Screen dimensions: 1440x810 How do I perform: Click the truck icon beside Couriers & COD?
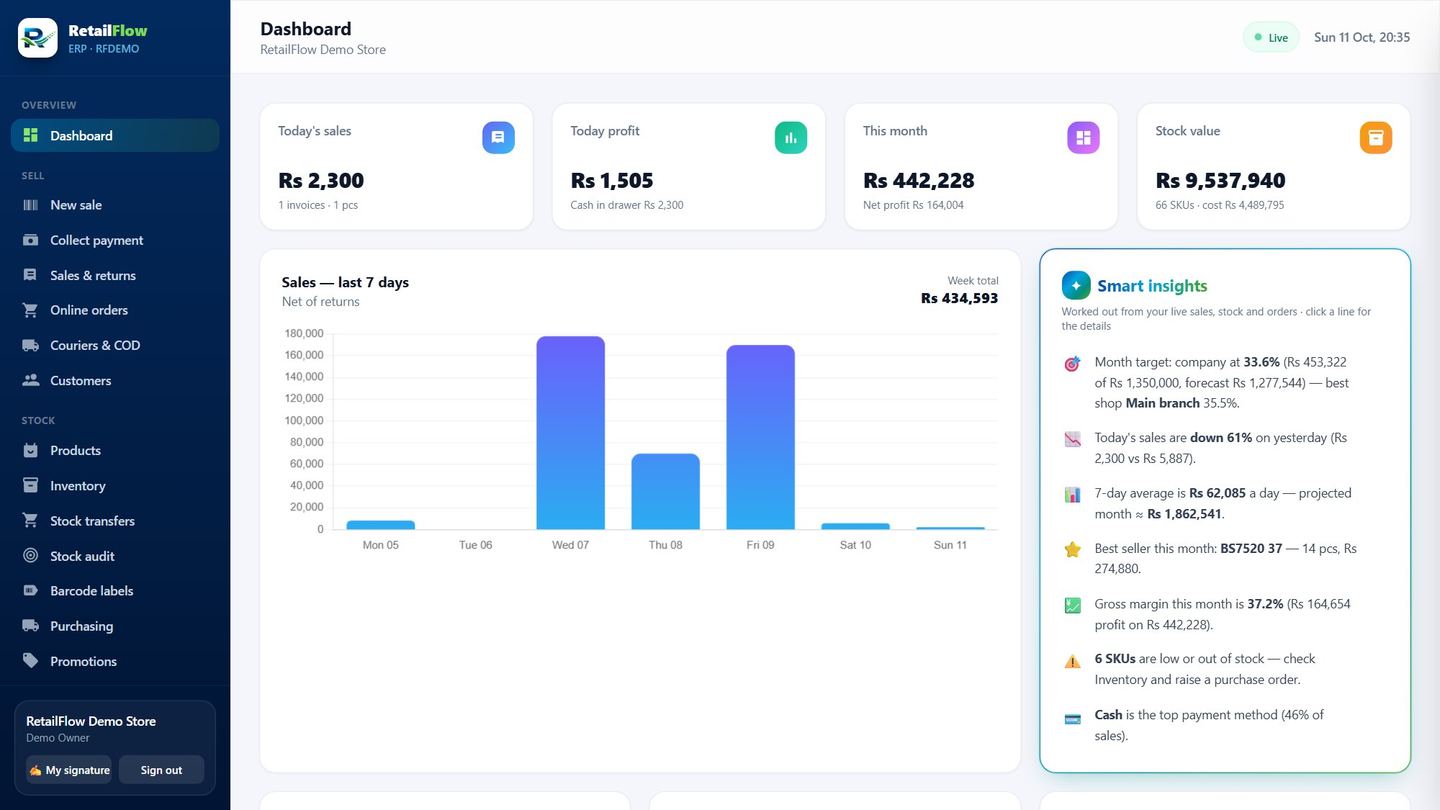31,345
